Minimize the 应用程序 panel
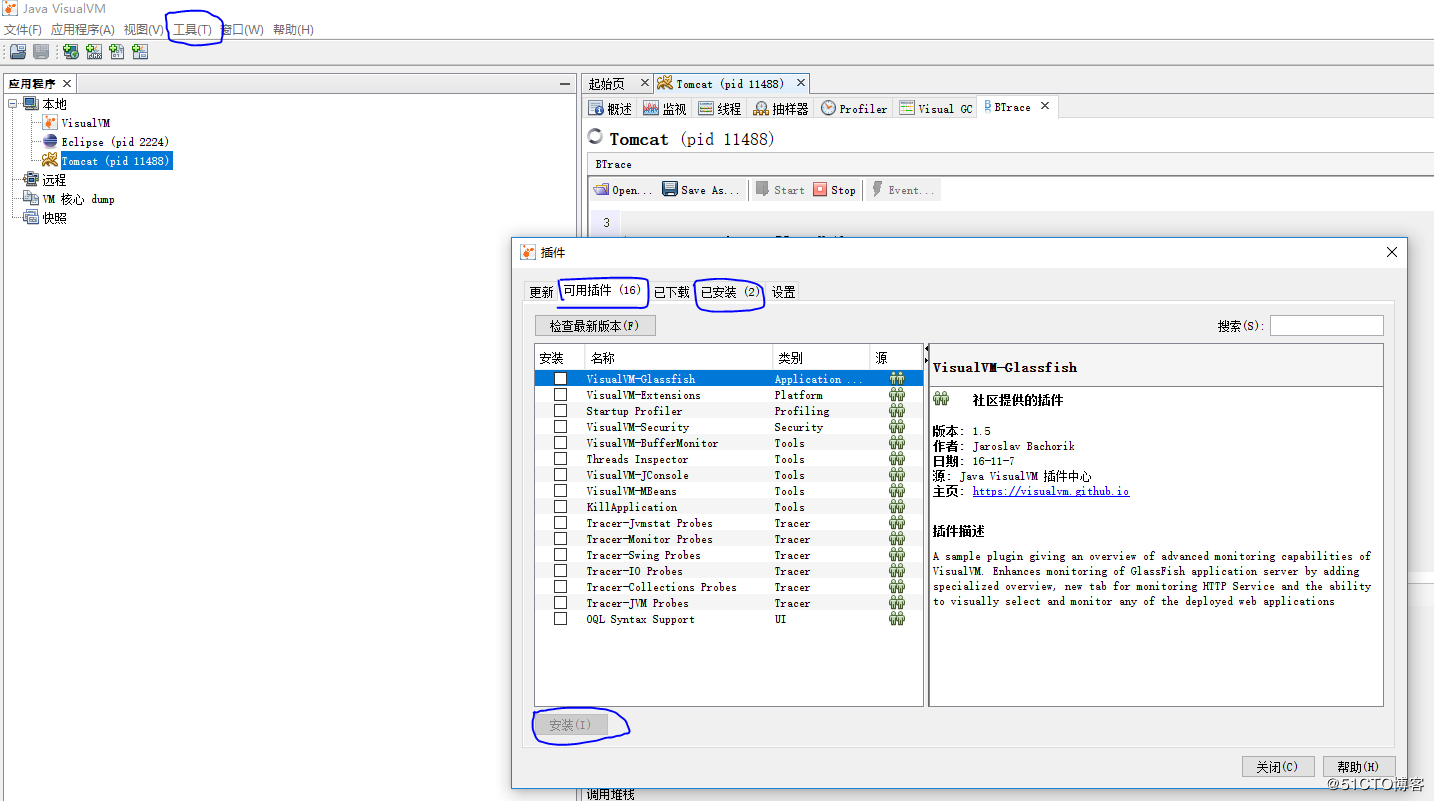1434x801 pixels. coord(565,84)
